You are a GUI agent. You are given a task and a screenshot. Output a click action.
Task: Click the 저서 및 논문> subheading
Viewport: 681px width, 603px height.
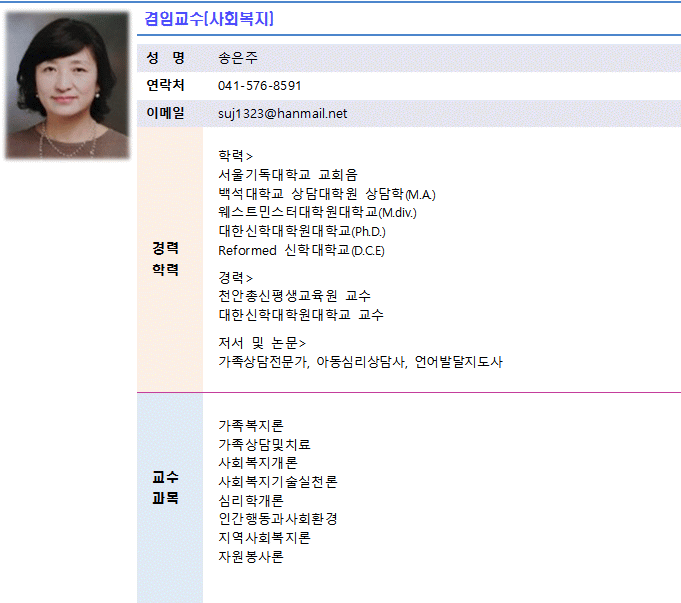(262, 343)
